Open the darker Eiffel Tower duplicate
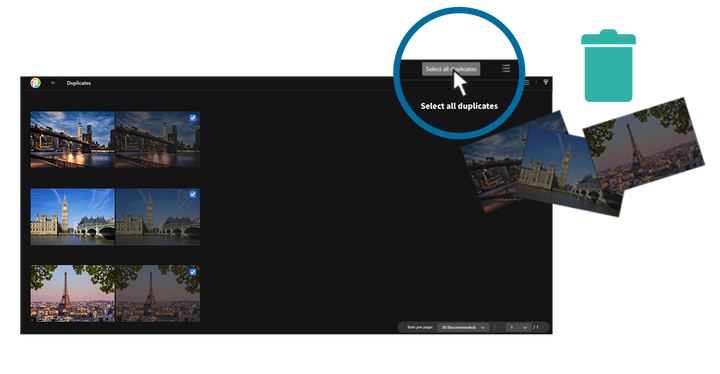The width and height of the screenshot is (720, 374). click(158, 293)
